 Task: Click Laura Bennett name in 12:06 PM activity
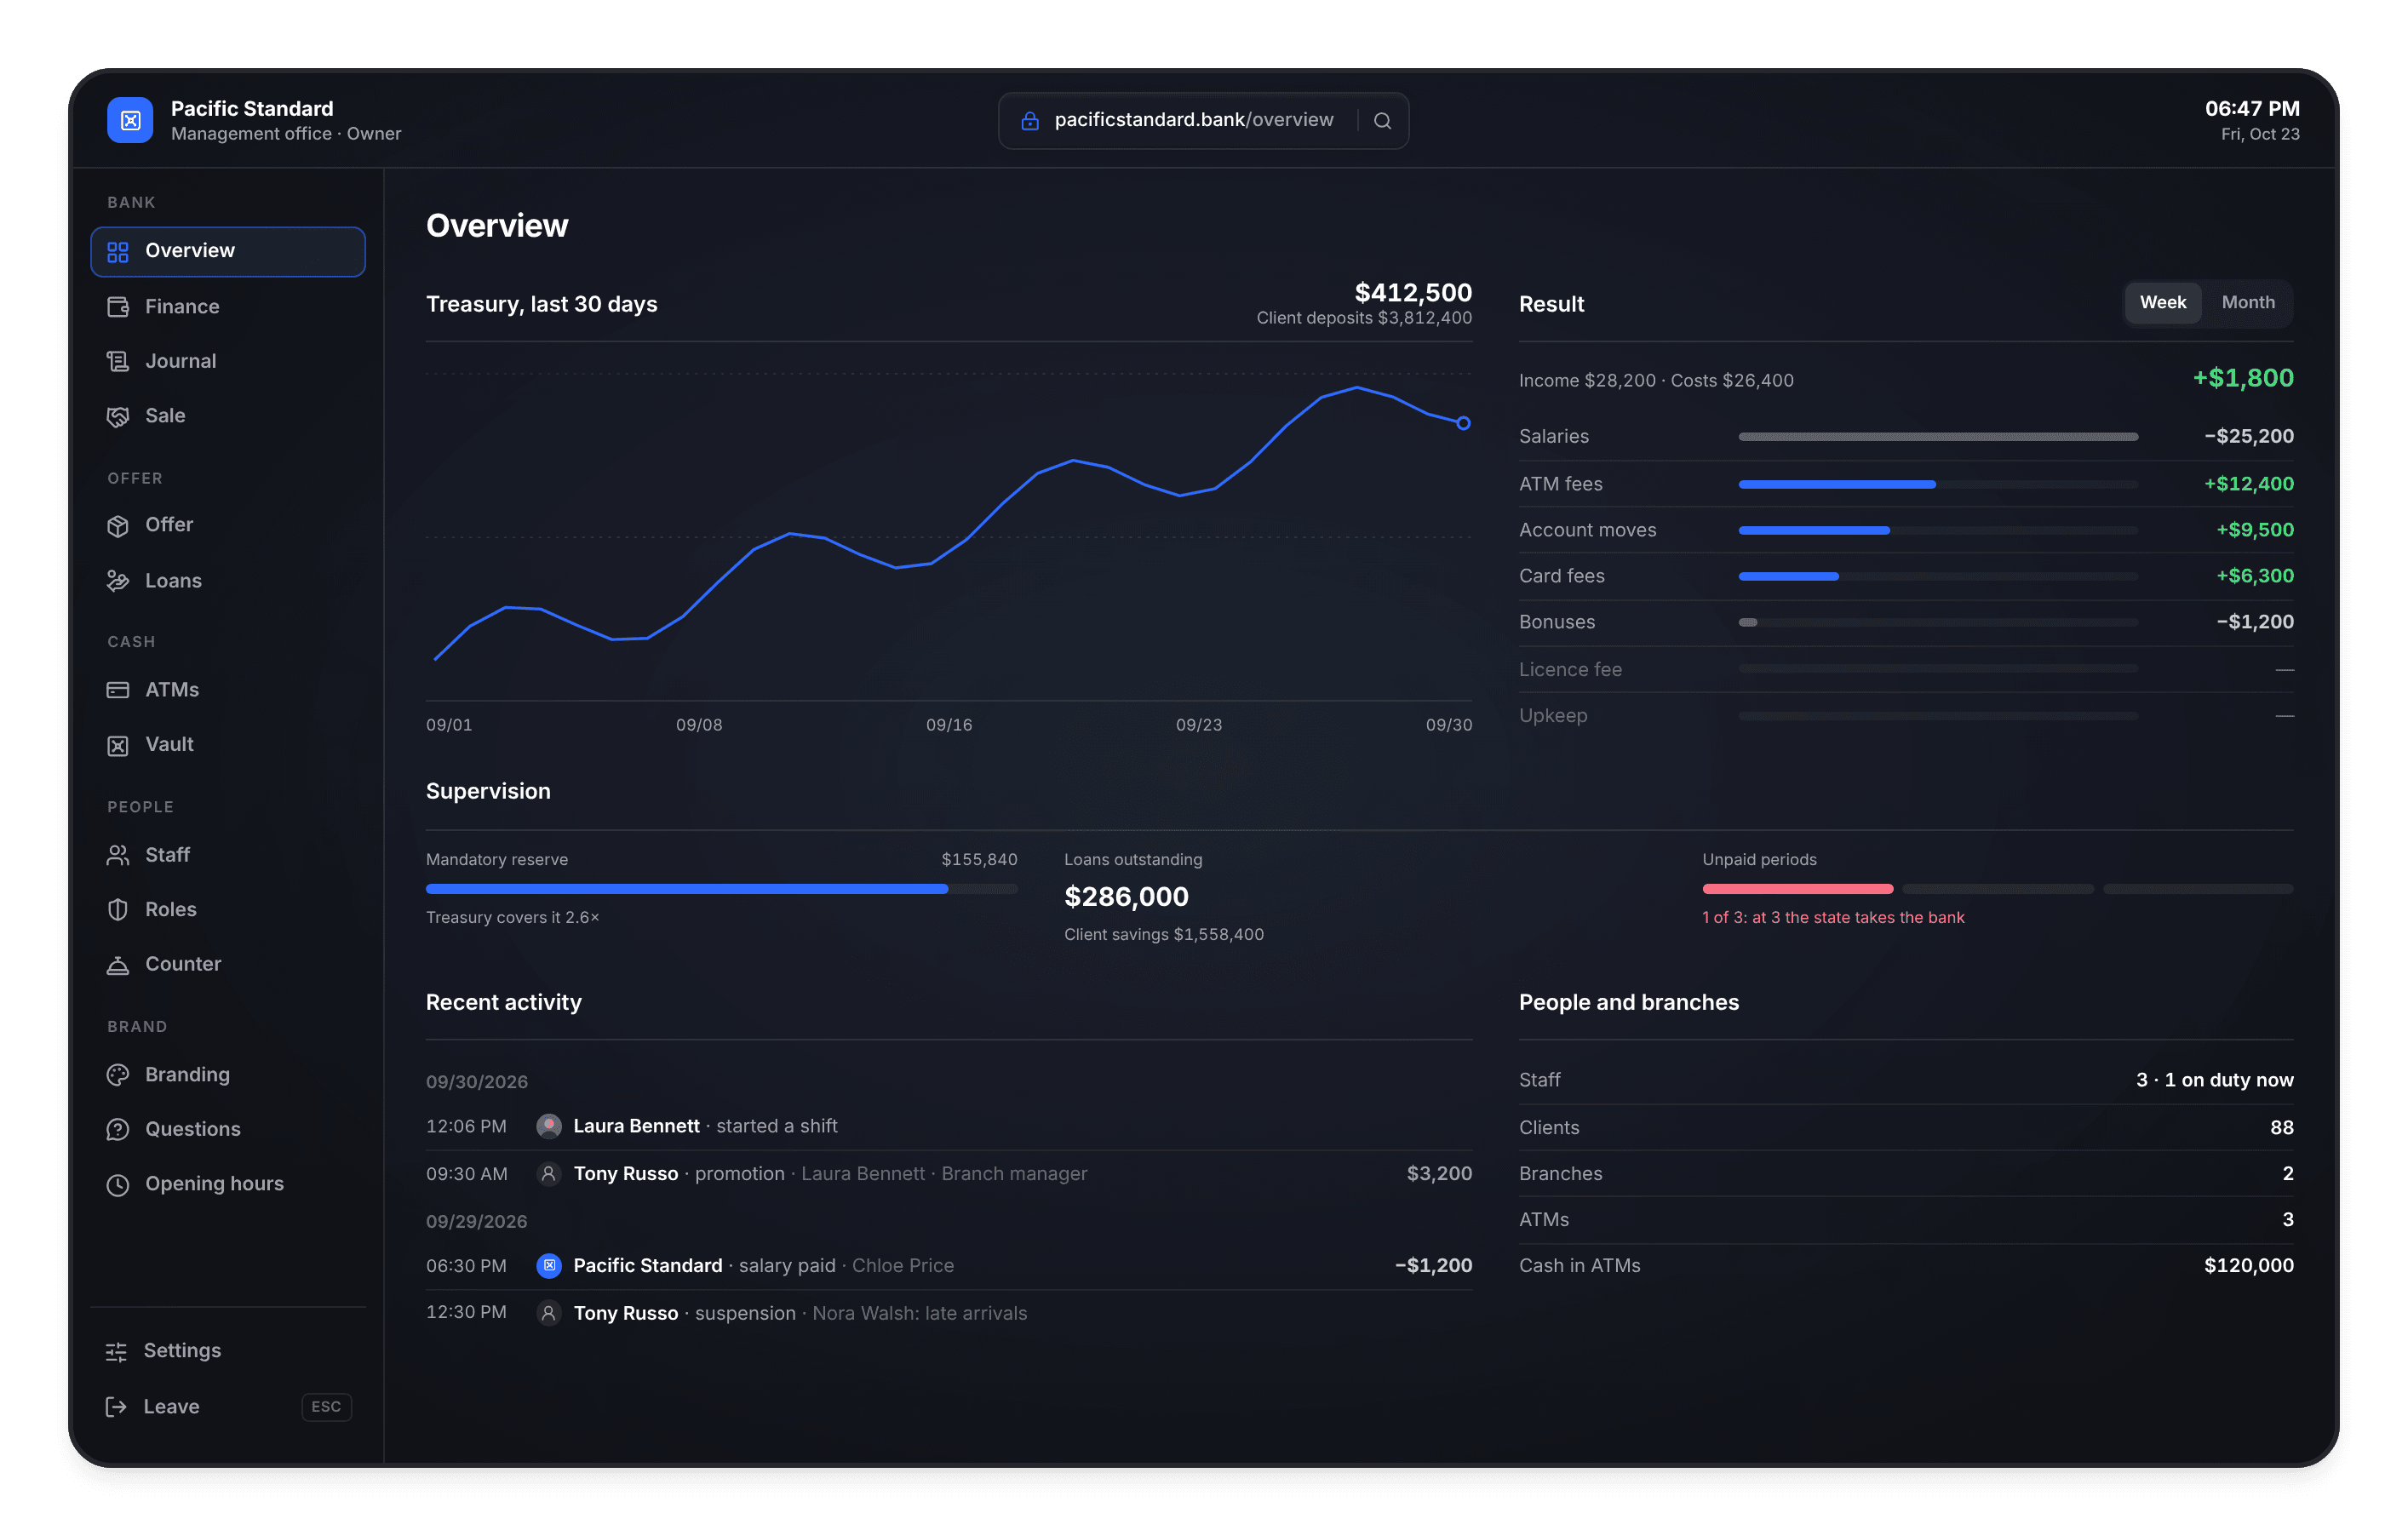point(636,1126)
